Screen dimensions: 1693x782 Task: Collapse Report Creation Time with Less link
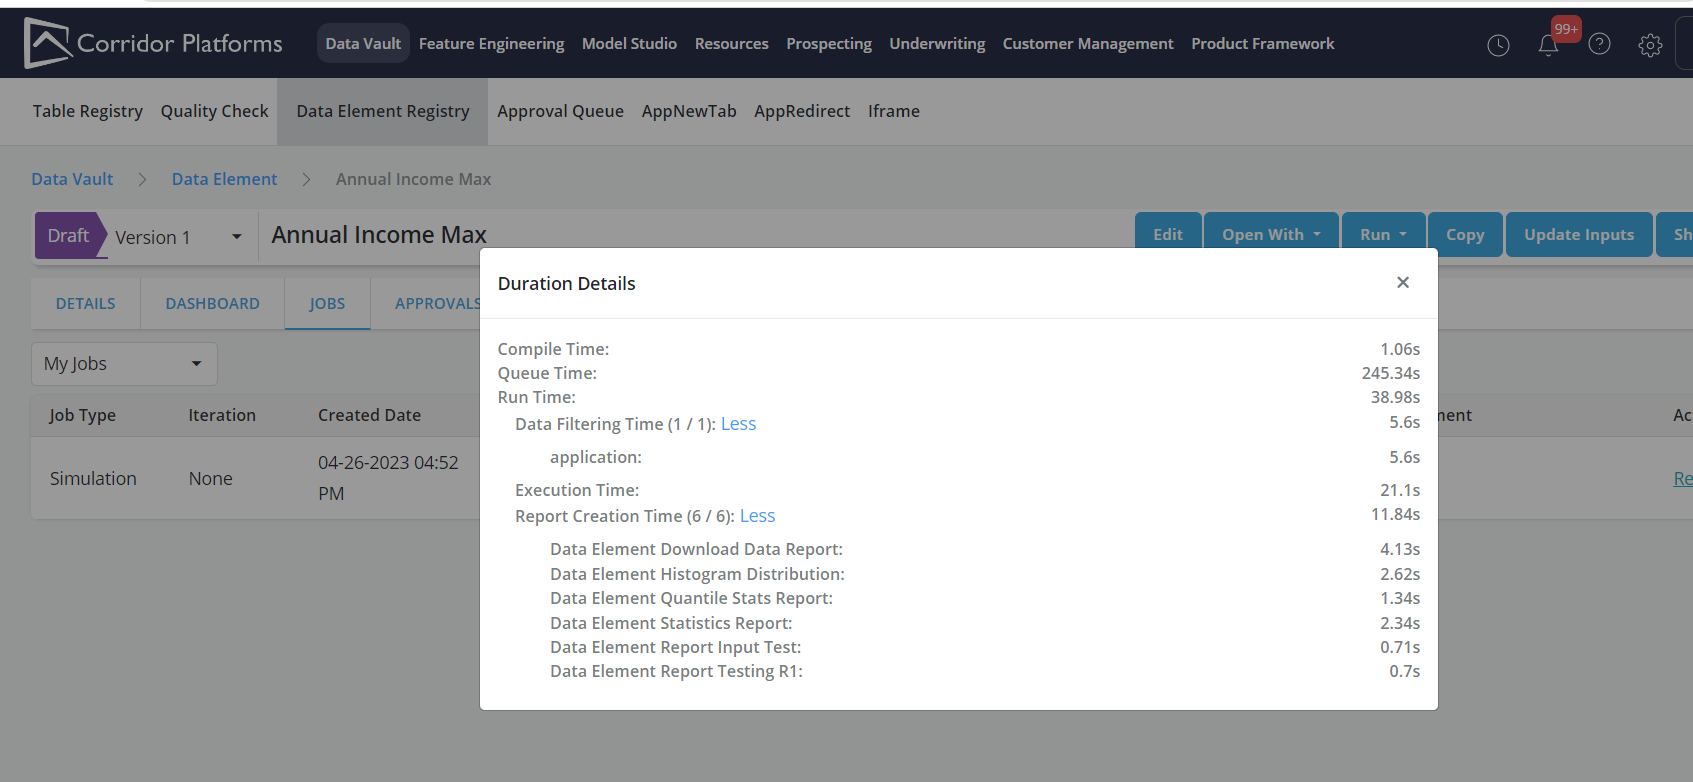(757, 516)
